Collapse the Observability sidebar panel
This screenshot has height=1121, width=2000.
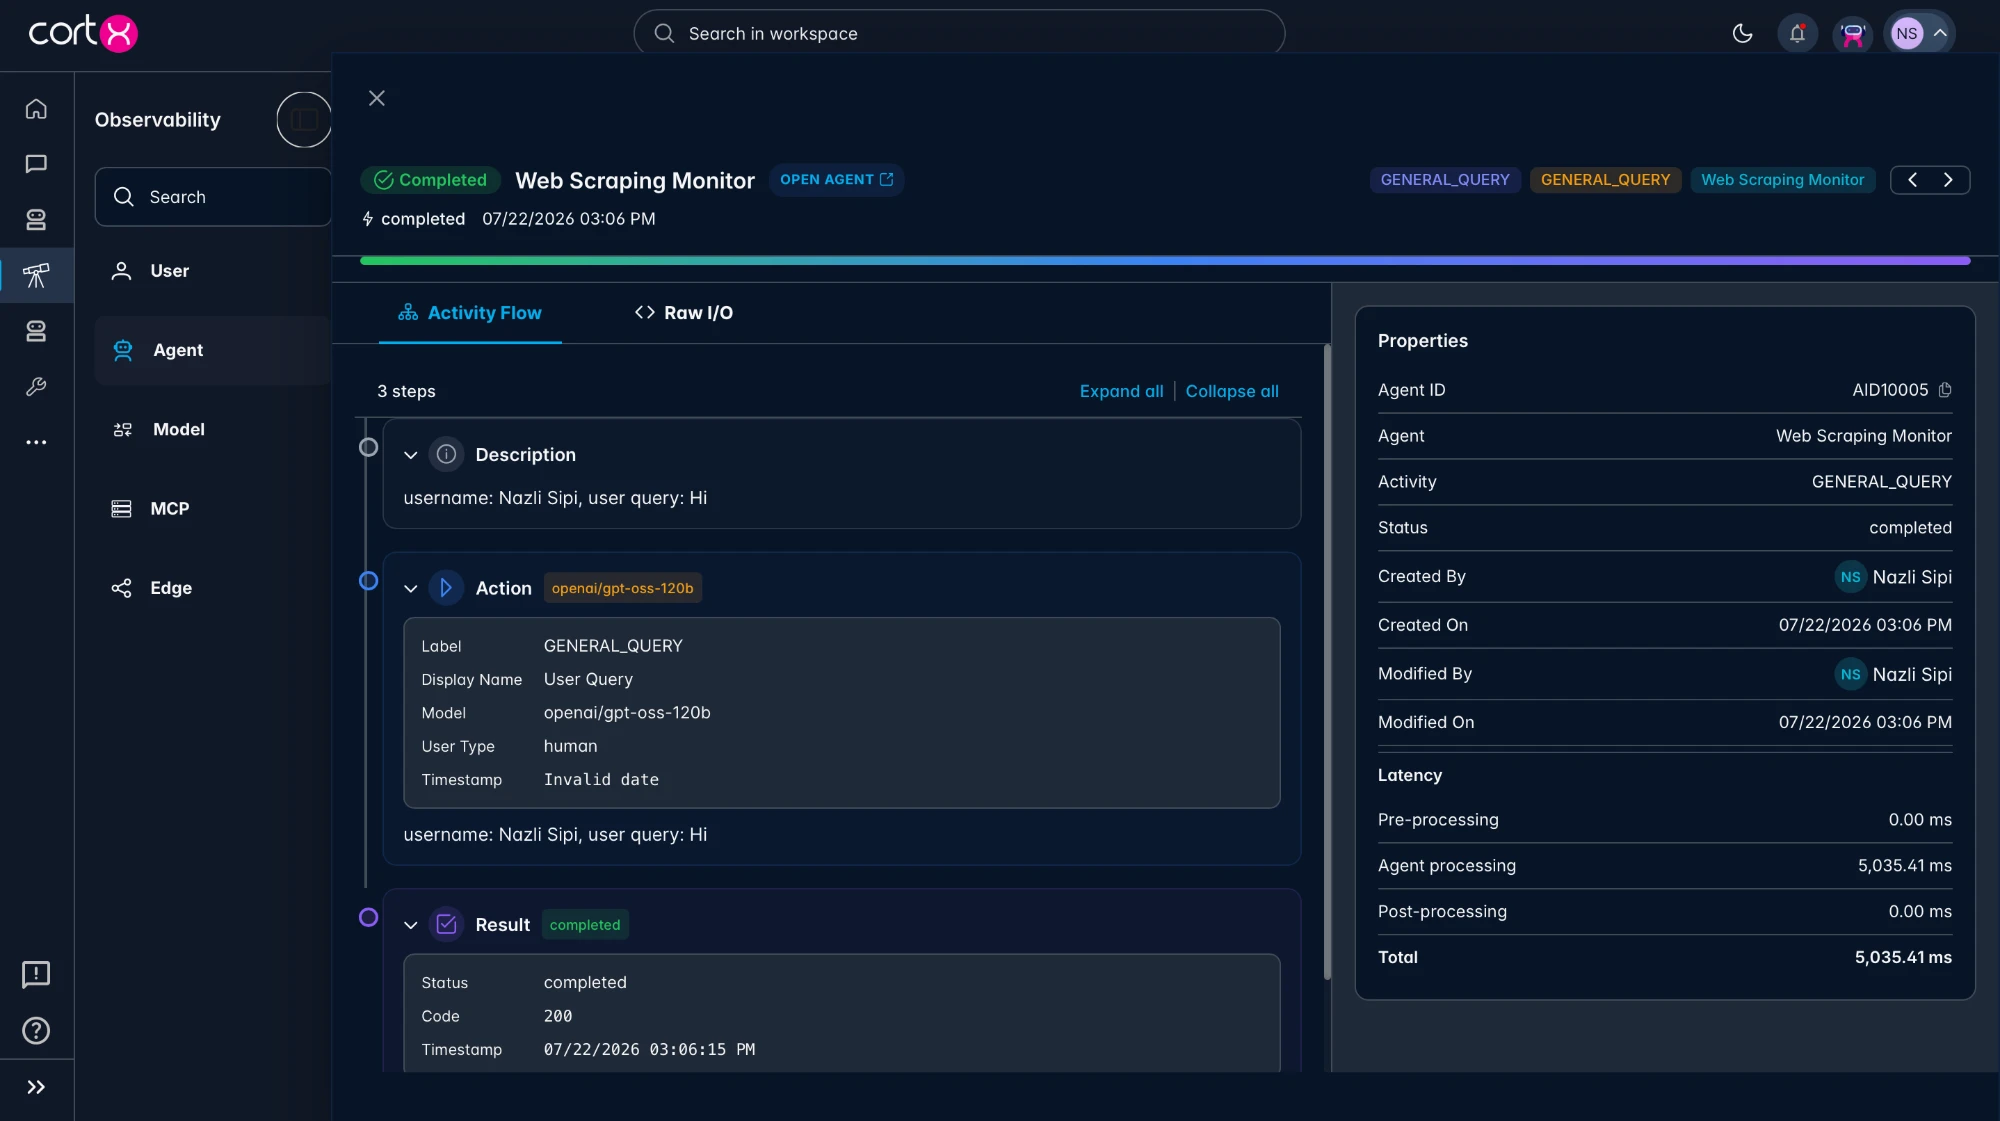(304, 120)
